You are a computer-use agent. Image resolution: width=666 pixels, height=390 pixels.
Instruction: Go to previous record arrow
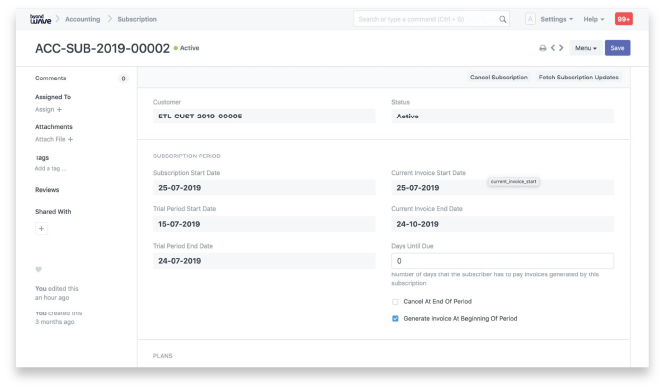pos(553,48)
